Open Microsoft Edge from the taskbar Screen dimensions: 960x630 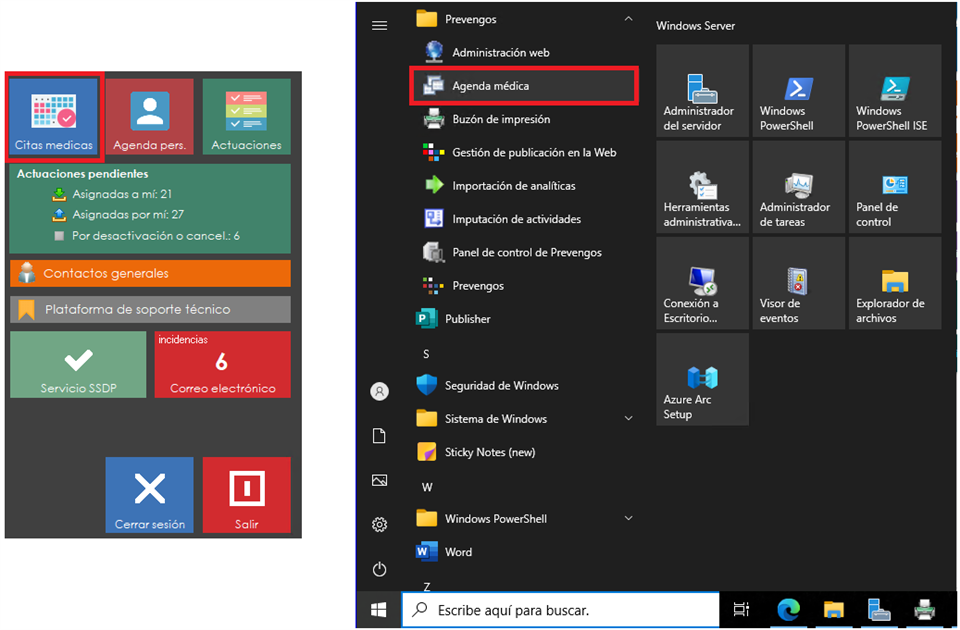coord(789,609)
